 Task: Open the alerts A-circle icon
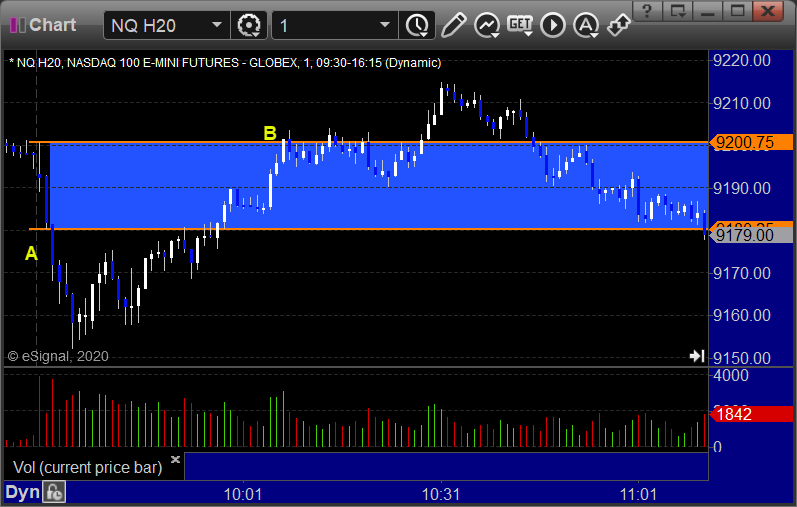586,25
